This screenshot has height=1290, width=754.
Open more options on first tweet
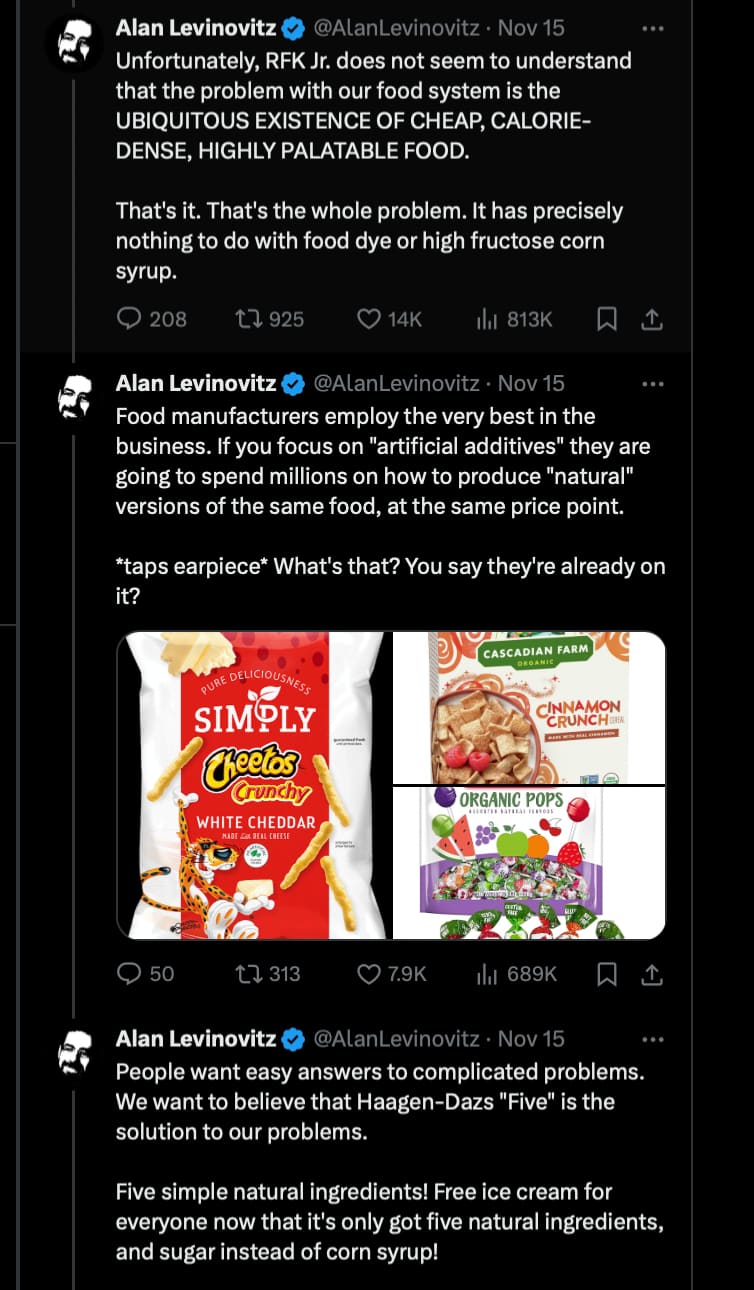click(x=652, y=29)
